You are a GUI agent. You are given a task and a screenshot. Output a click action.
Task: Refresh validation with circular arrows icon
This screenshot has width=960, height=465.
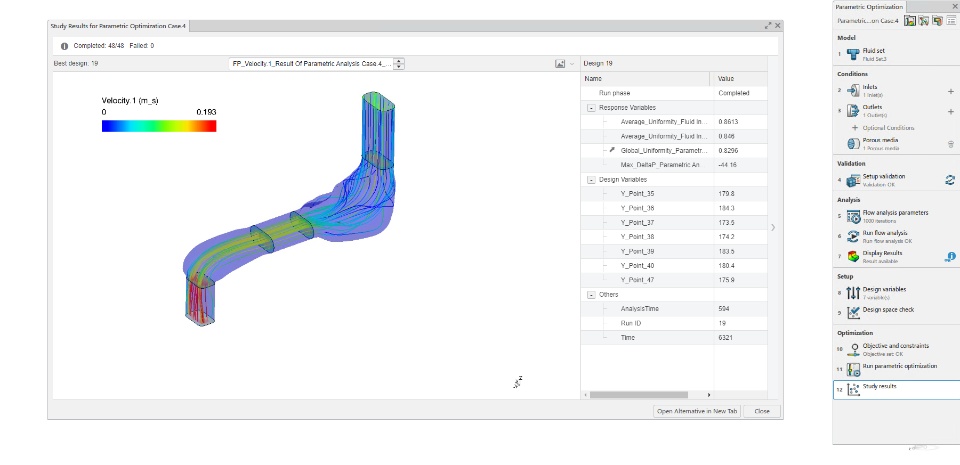point(950,180)
